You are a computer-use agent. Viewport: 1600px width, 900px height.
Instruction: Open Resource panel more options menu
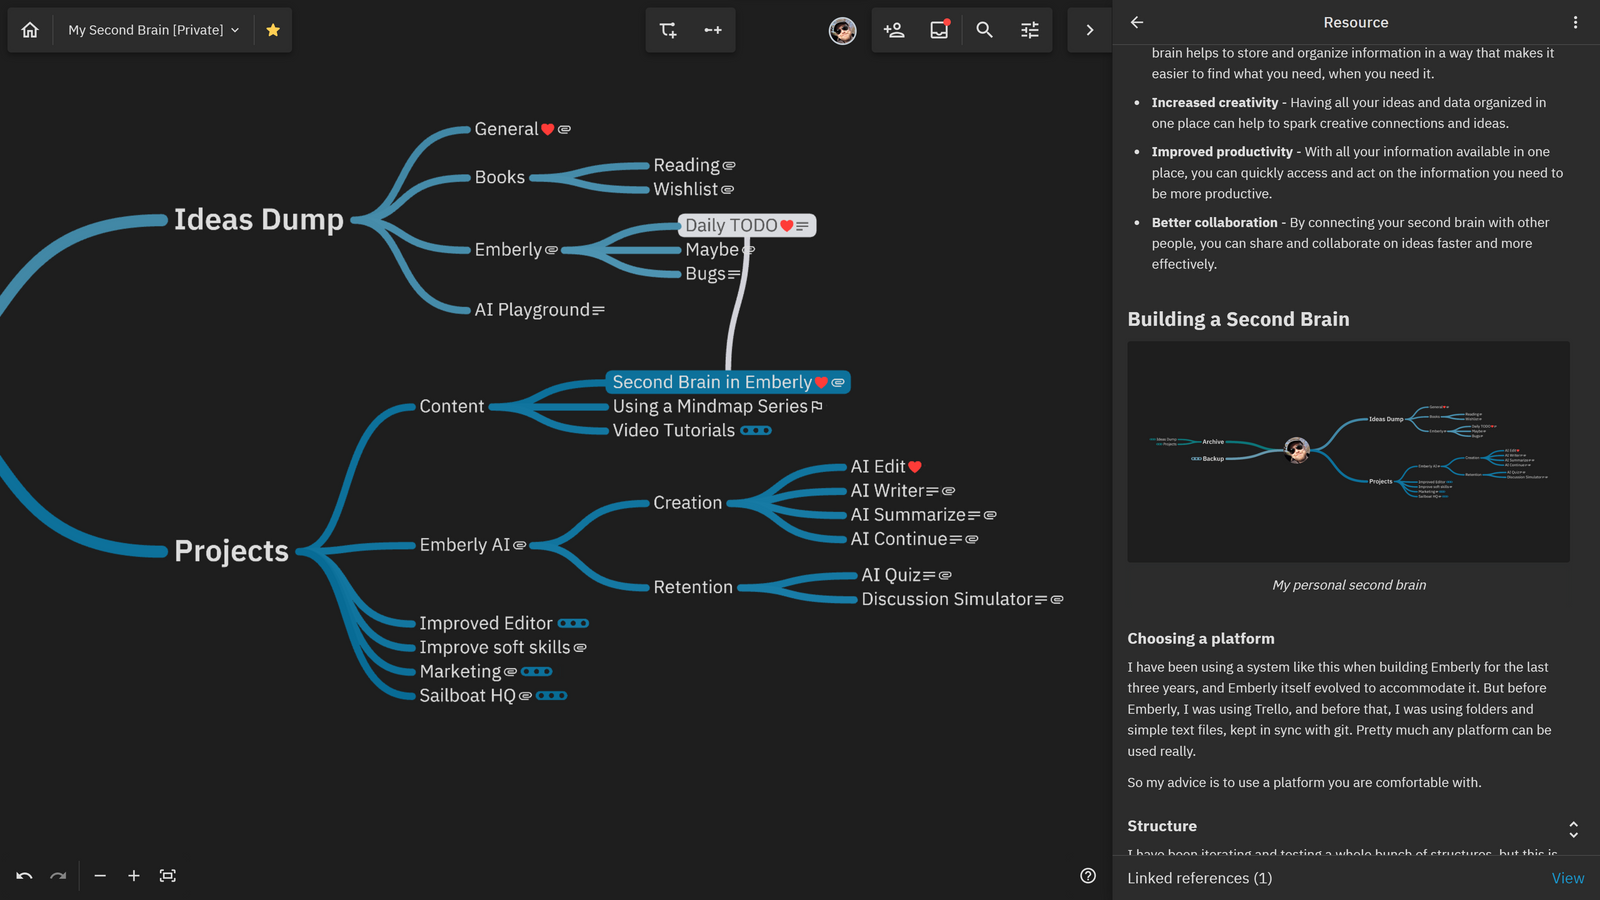pyautogui.click(x=1575, y=22)
